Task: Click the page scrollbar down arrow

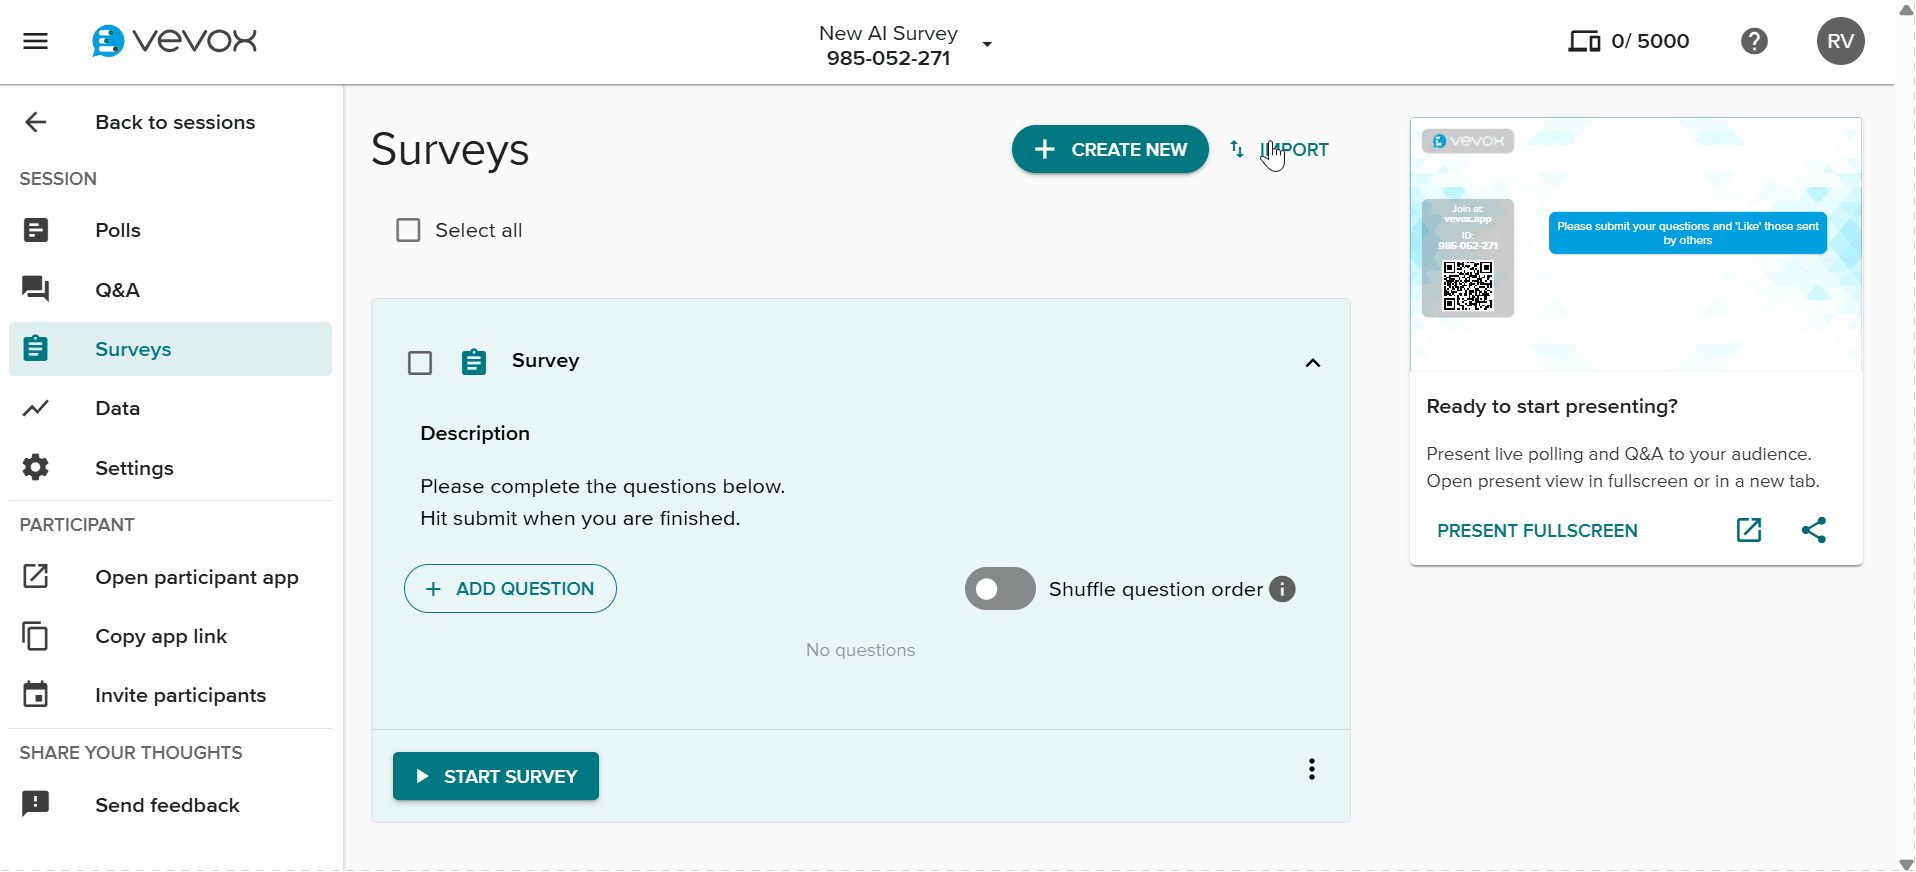Action: click(1906, 864)
